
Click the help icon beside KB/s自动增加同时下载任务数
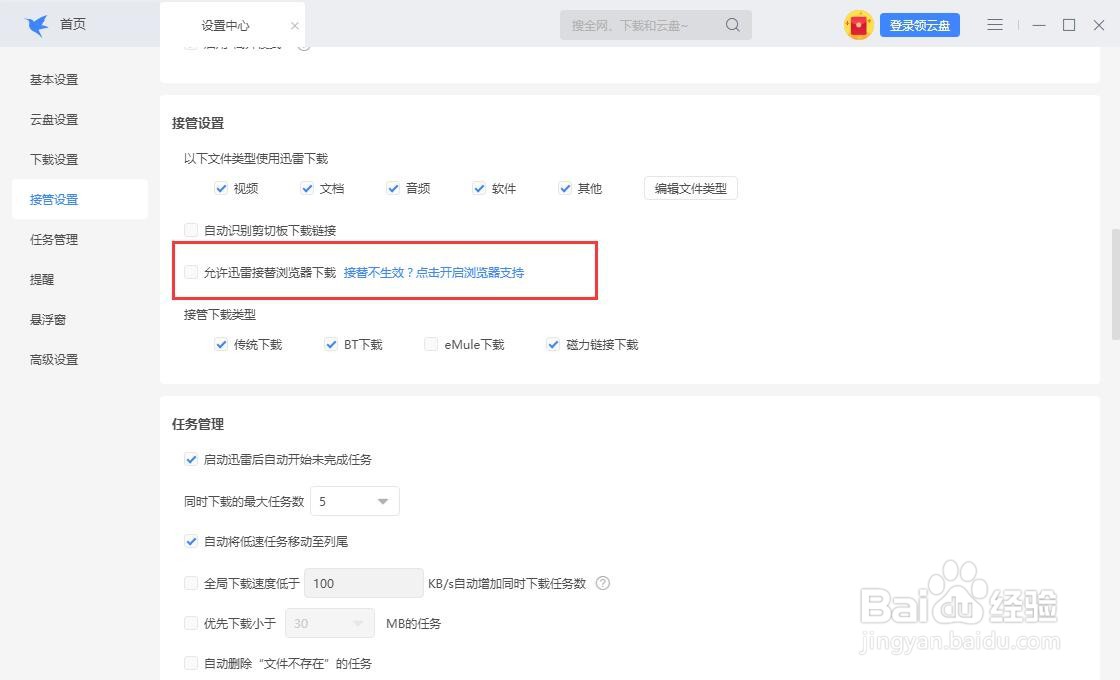click(603, 583)
